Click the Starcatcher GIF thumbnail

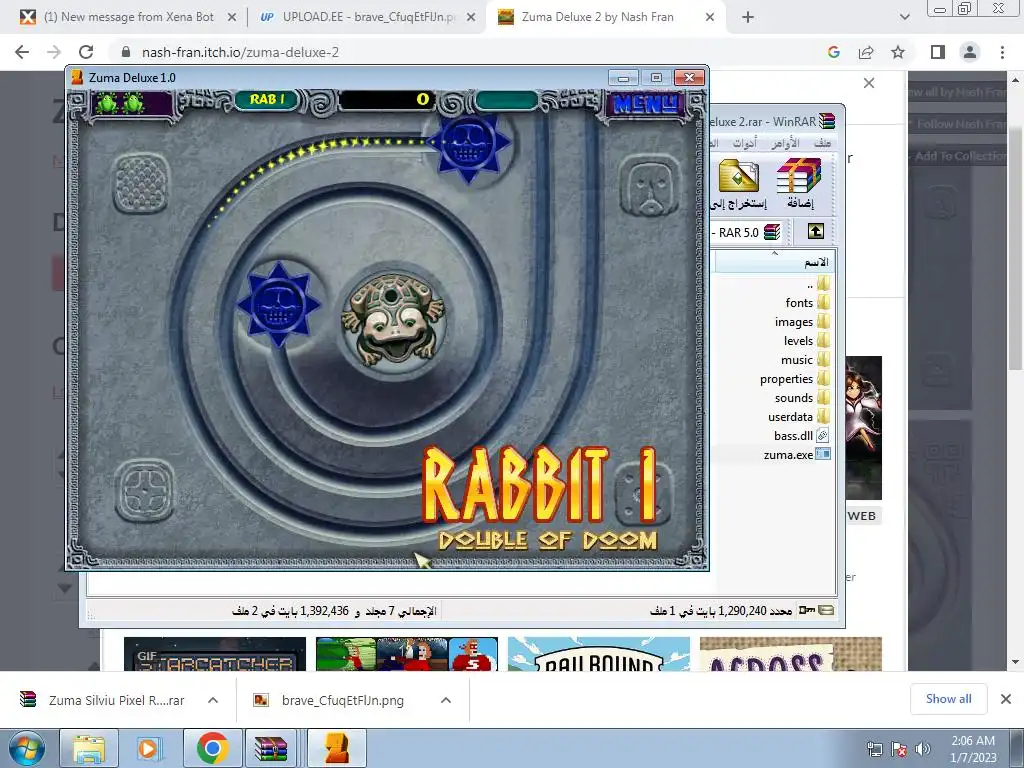point(215,654)
